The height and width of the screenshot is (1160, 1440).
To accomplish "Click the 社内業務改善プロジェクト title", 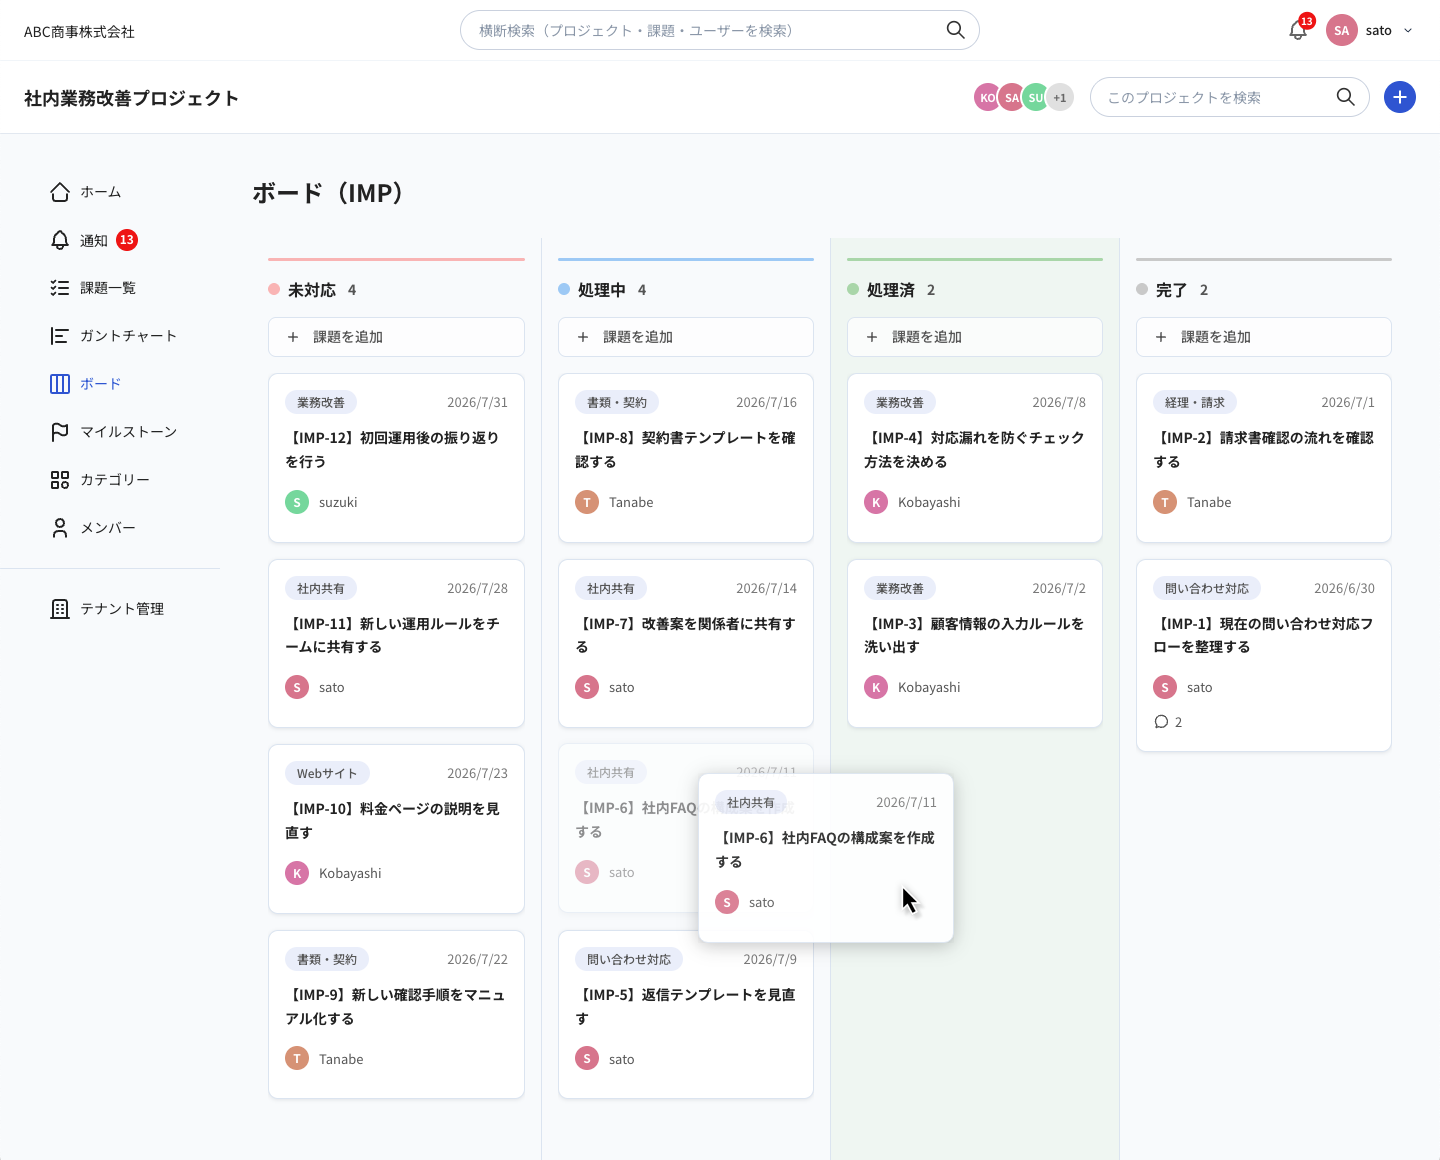I will click(131, 98).
